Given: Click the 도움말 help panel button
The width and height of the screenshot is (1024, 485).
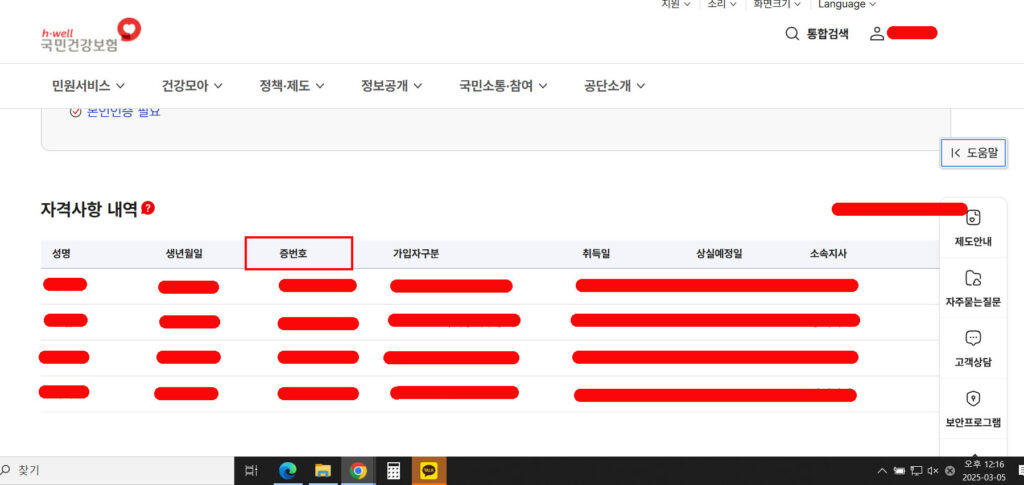Looking at the screenshot, I should (973, 153).
